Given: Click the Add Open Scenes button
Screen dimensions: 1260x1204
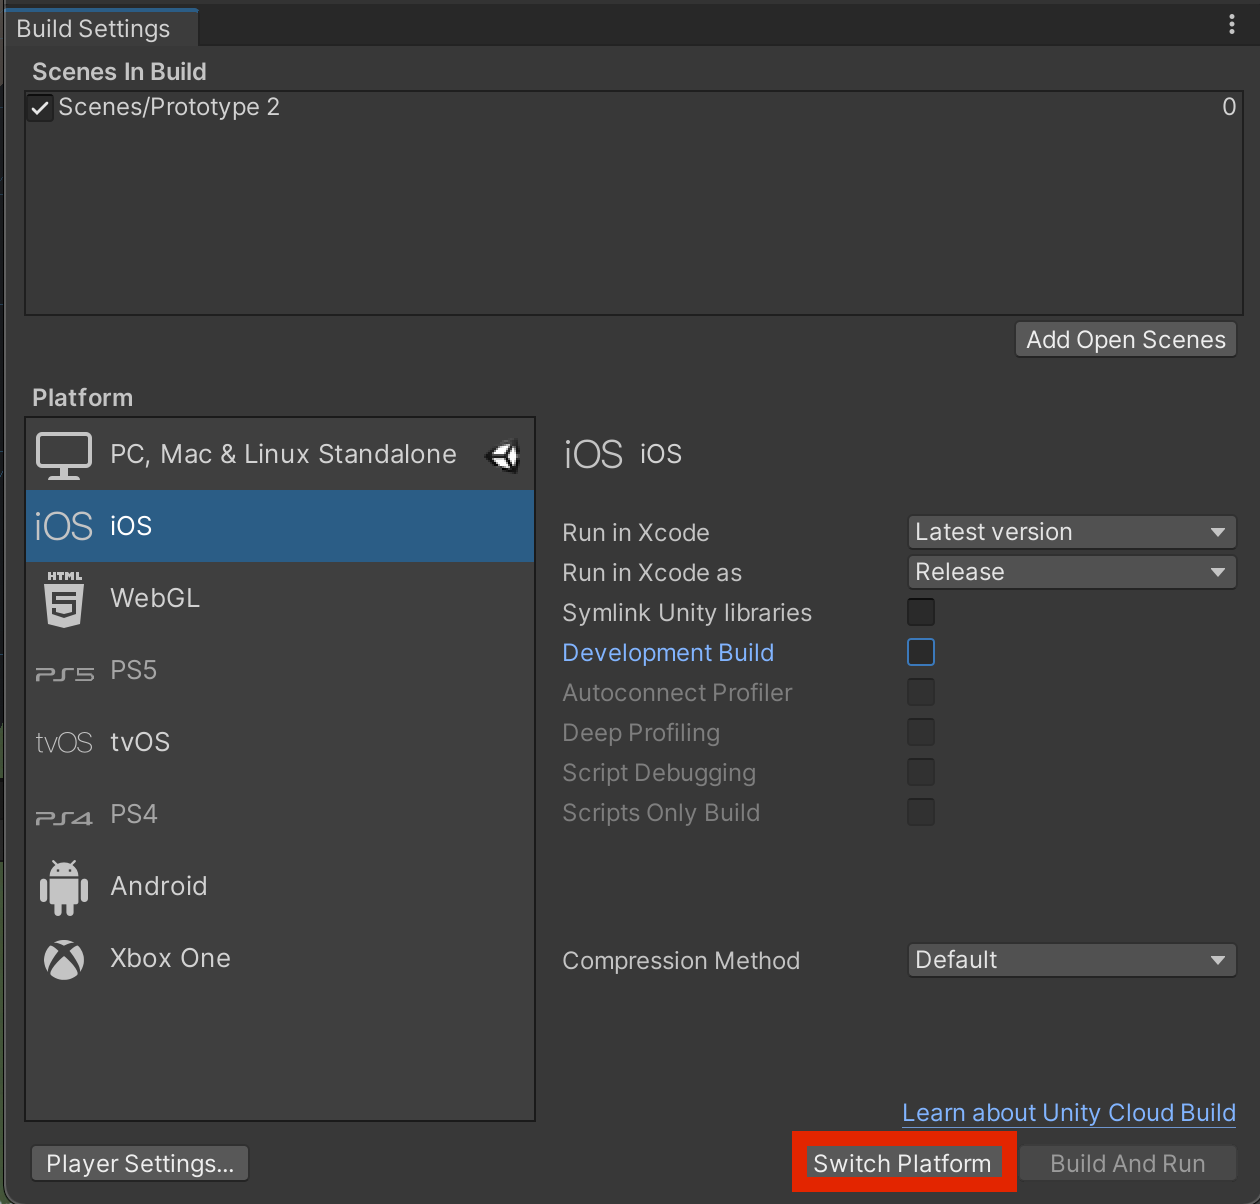Looking at the screenshot, I should [1126, 340].
